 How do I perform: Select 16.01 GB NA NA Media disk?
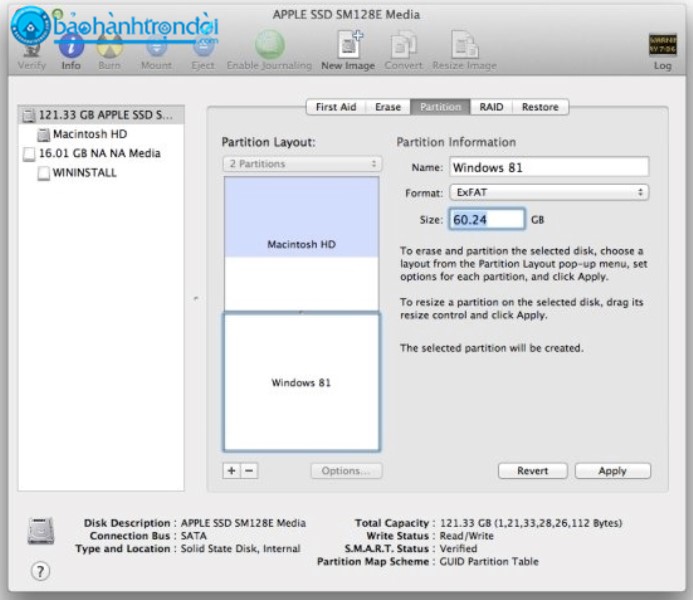101,153
